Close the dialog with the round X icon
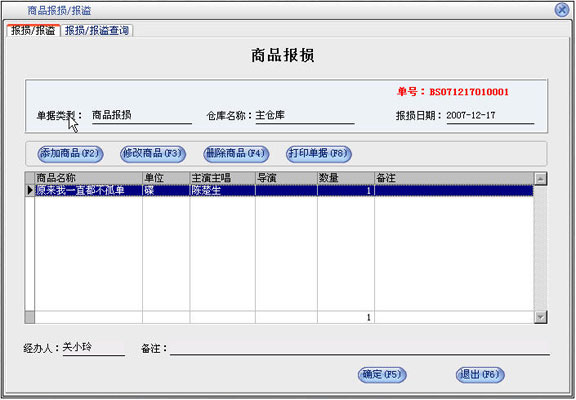 tap(562, 10)
